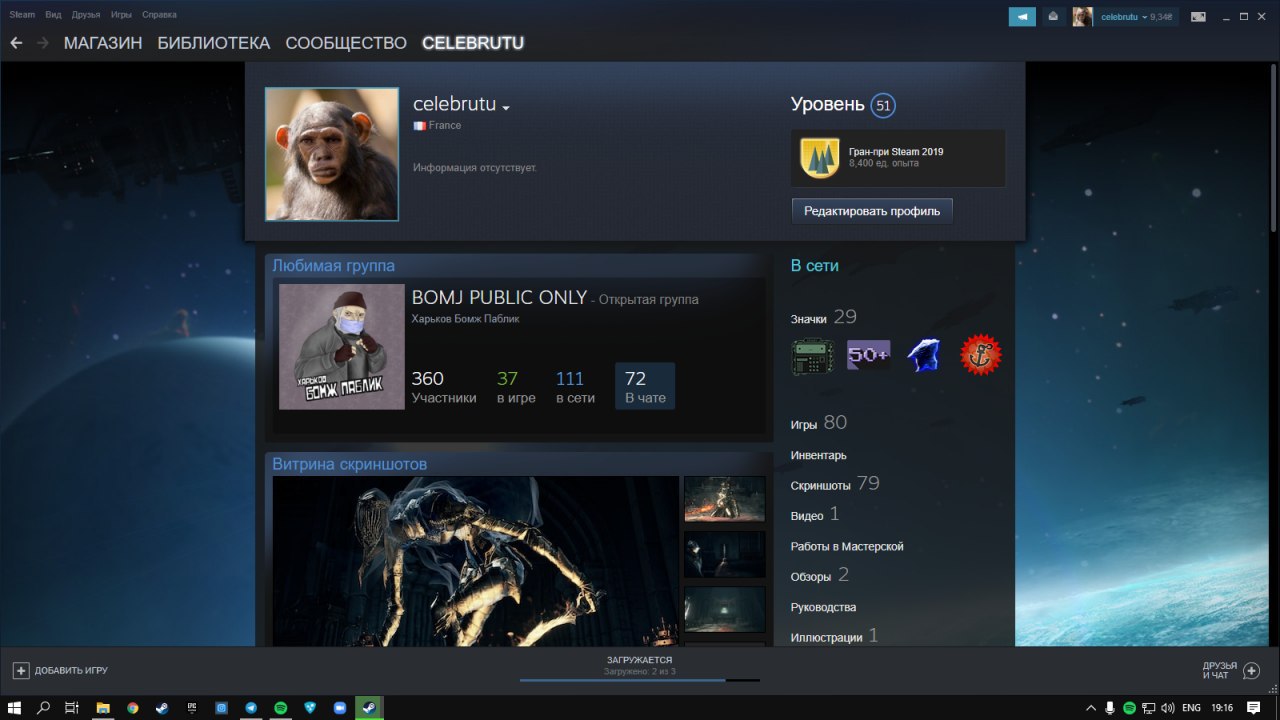Enter the group chat, 72 В чате
The width and height of the screenshot is (1280, 720).
(x=645, y=387)
